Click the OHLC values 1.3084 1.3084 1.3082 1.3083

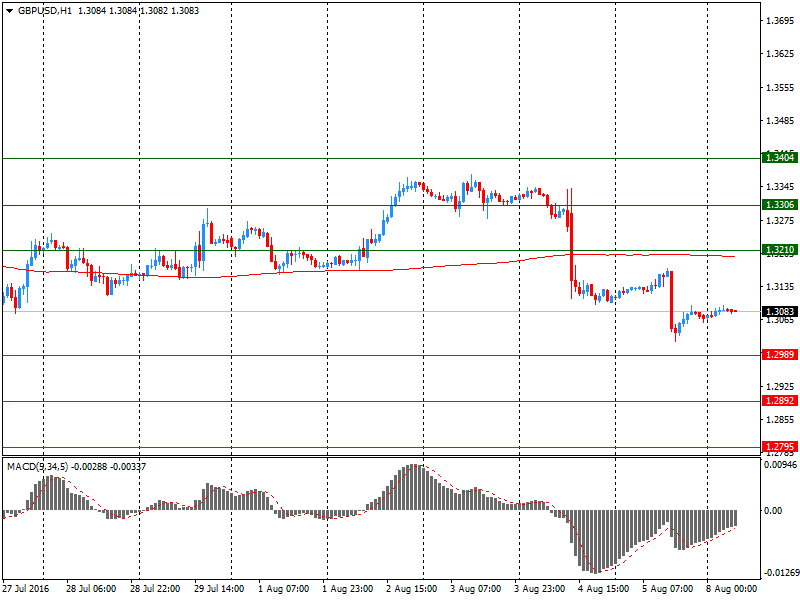click(x=138, y=11)
